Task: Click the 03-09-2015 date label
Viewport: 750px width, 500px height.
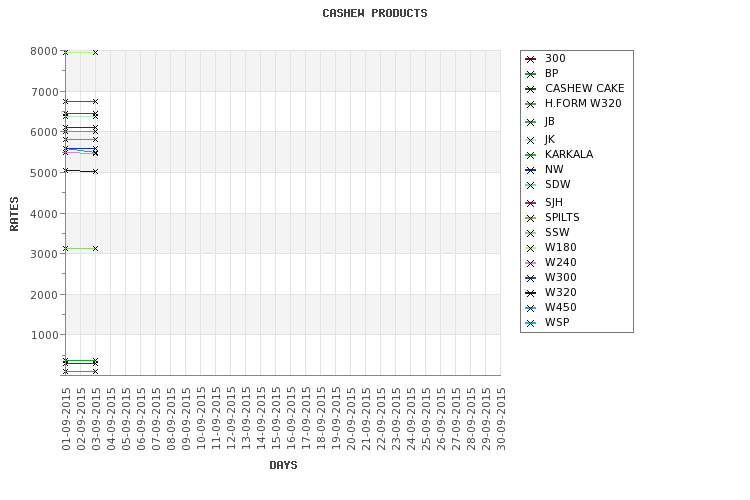Action: click(x=96, y=419)
